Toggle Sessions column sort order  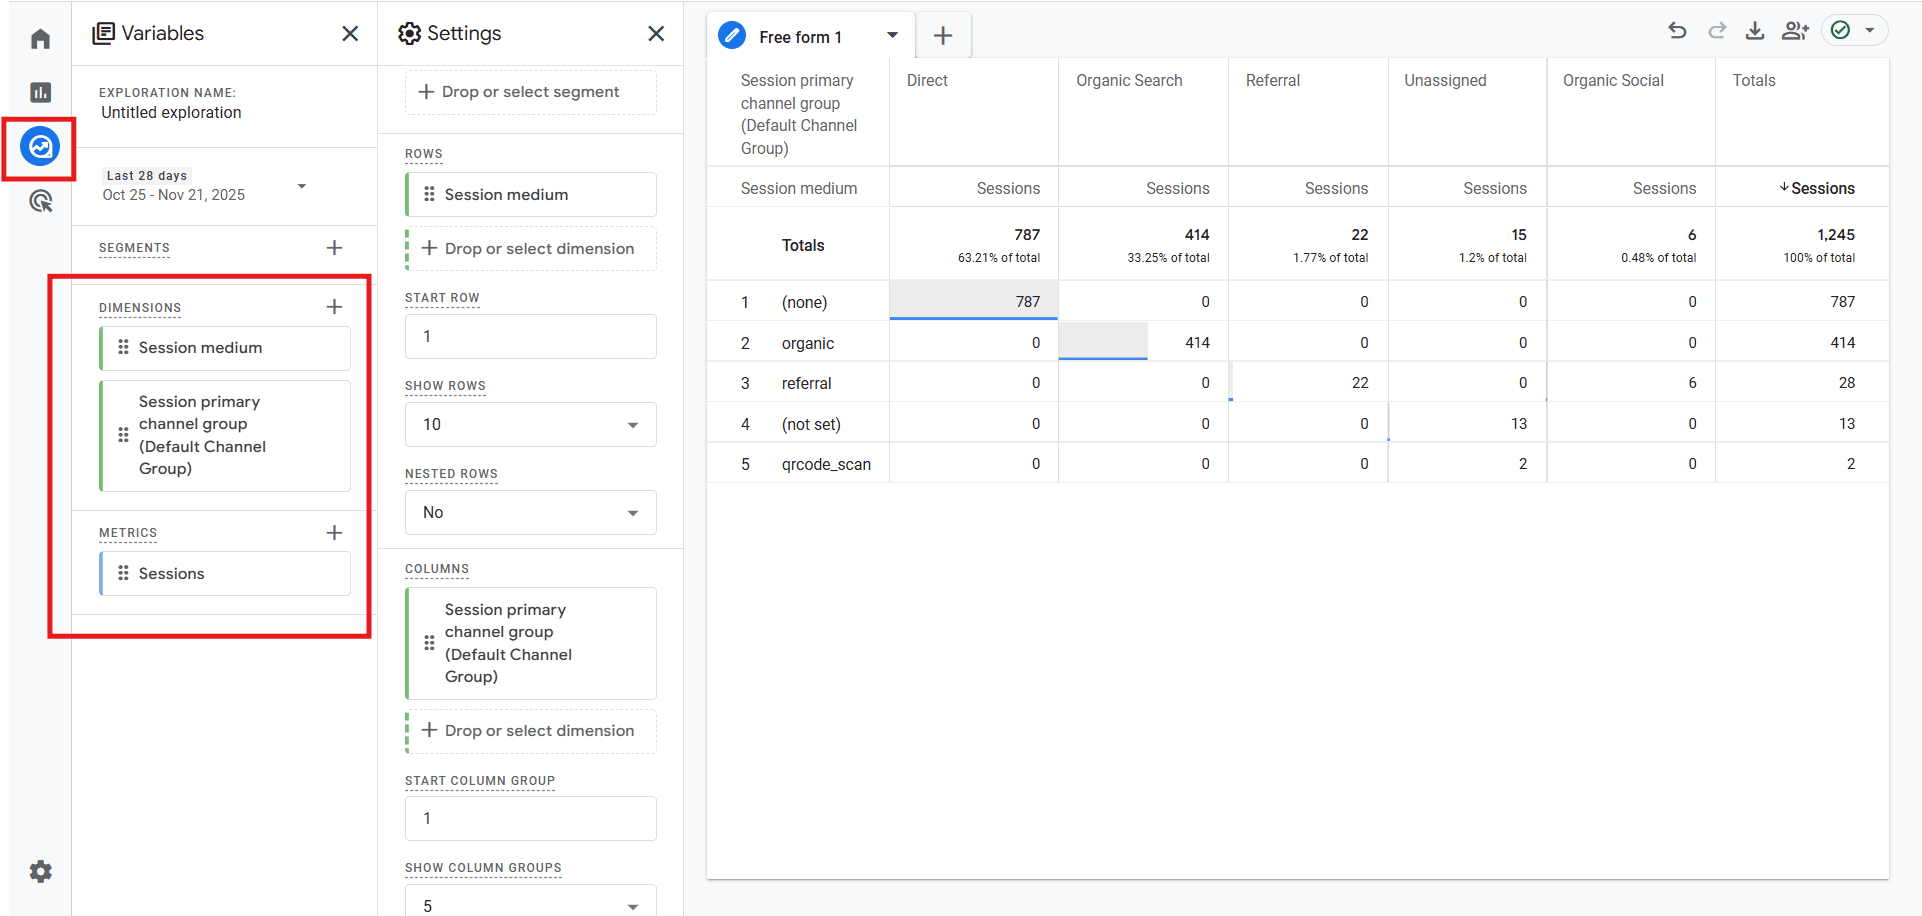pyautogui.click(x=1818, y=188)
